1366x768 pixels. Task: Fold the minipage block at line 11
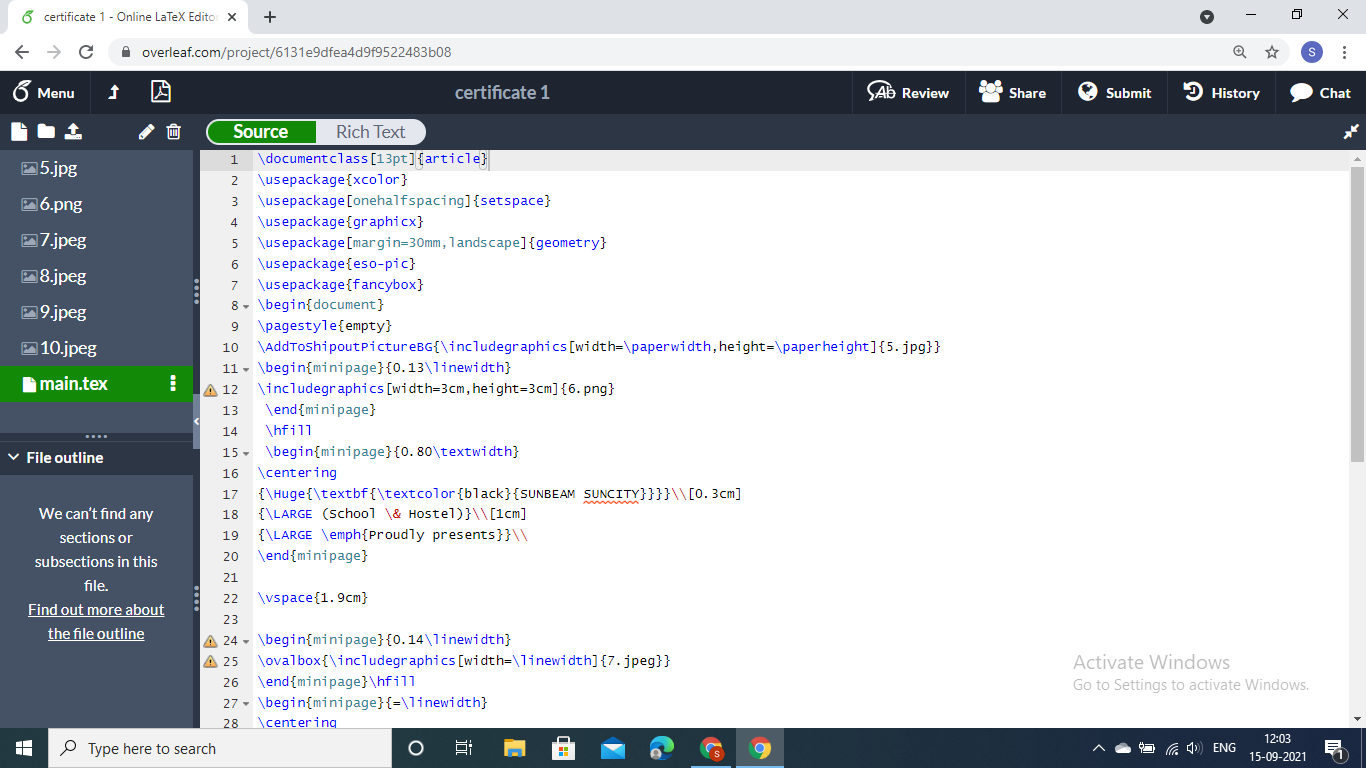[x=246, y=369]
